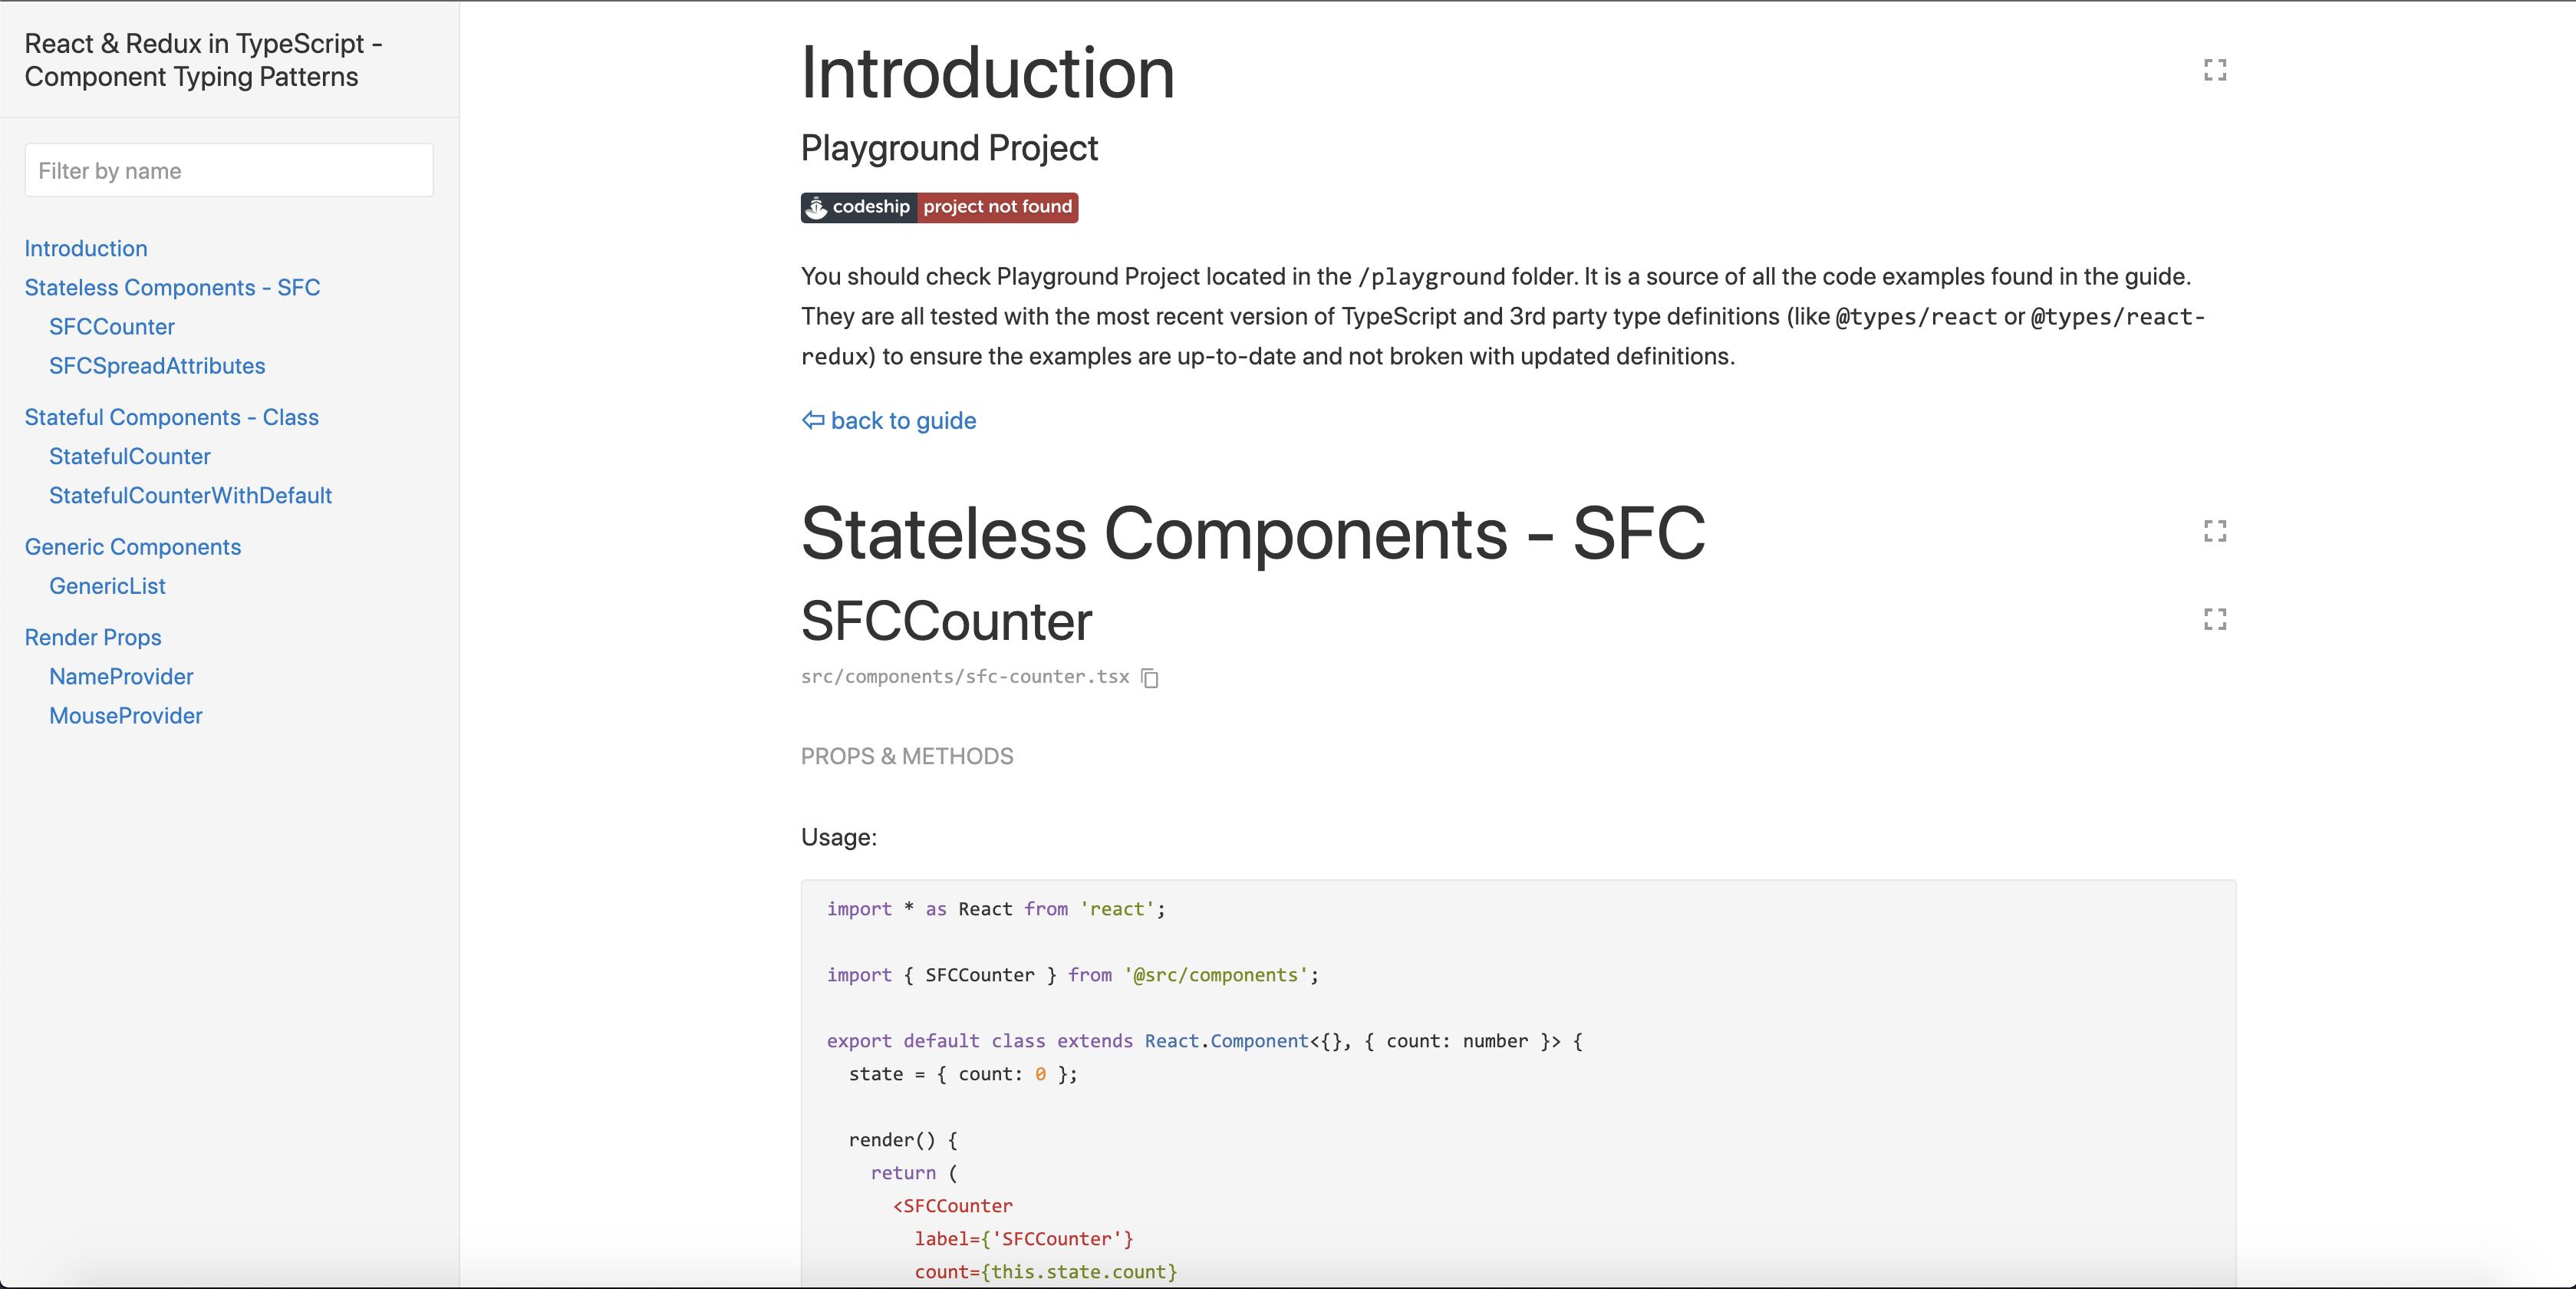The width and height of the screenshot is (2576, 1289).
Task: Copy the sfc-counter.tsx file path
Action: 1150,678
